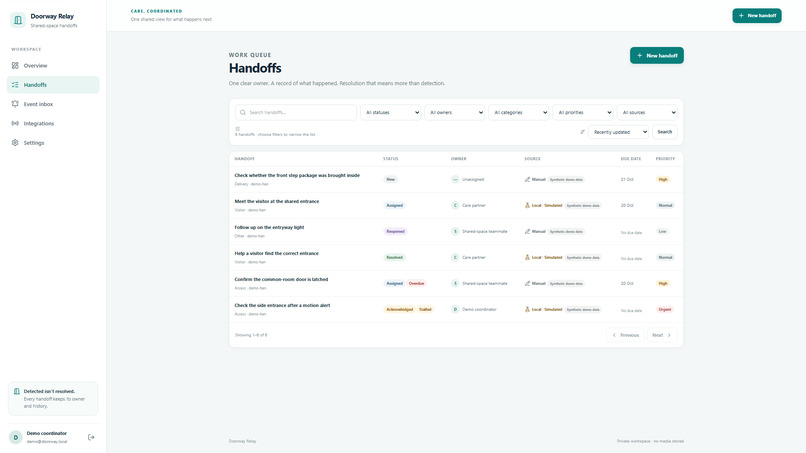Expand the All categories dropdown
The height and width of the screenshot is (453, 806).
pyautogui.click(x=519, y=112)
